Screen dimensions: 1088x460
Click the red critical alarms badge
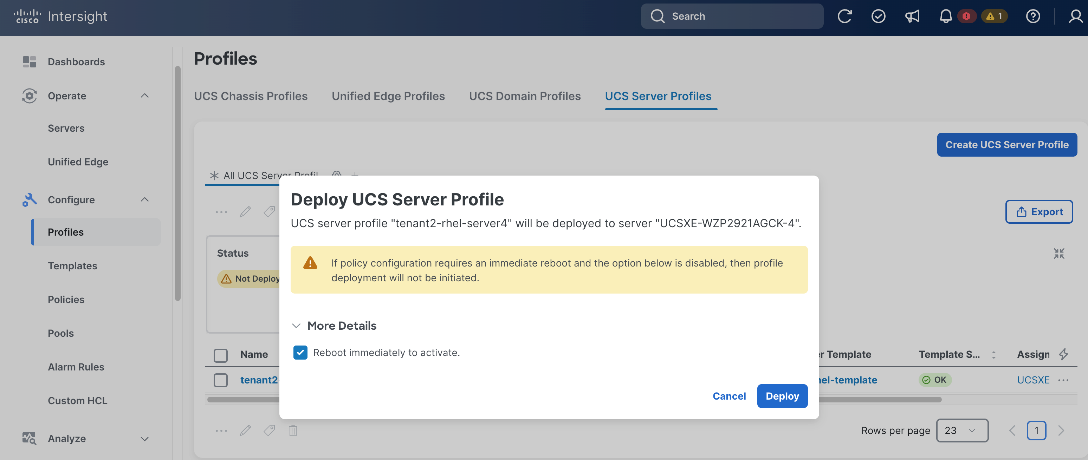click(967, 17)
